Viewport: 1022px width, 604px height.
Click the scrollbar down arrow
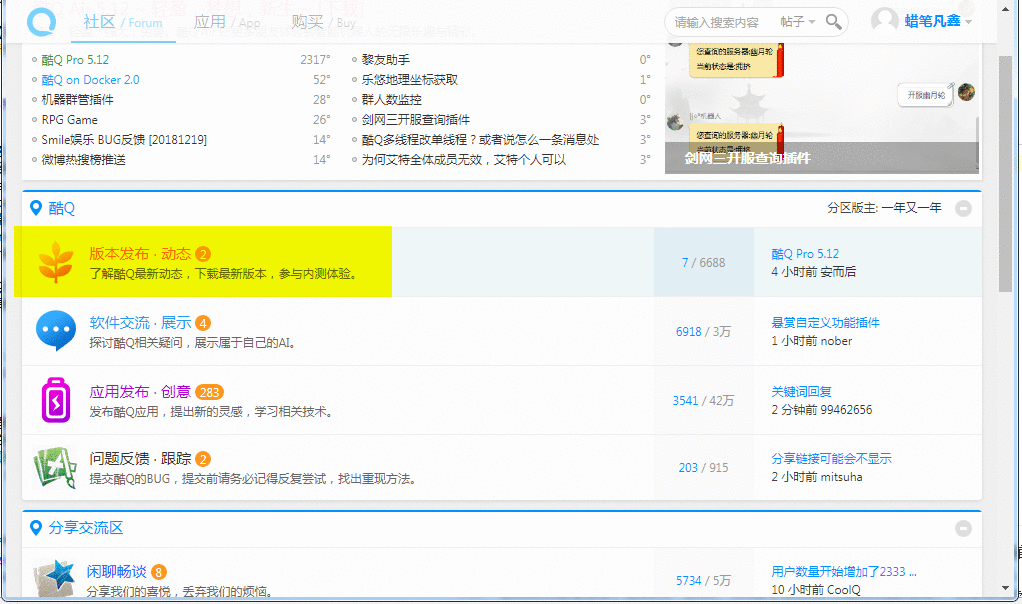point(1006,588)
